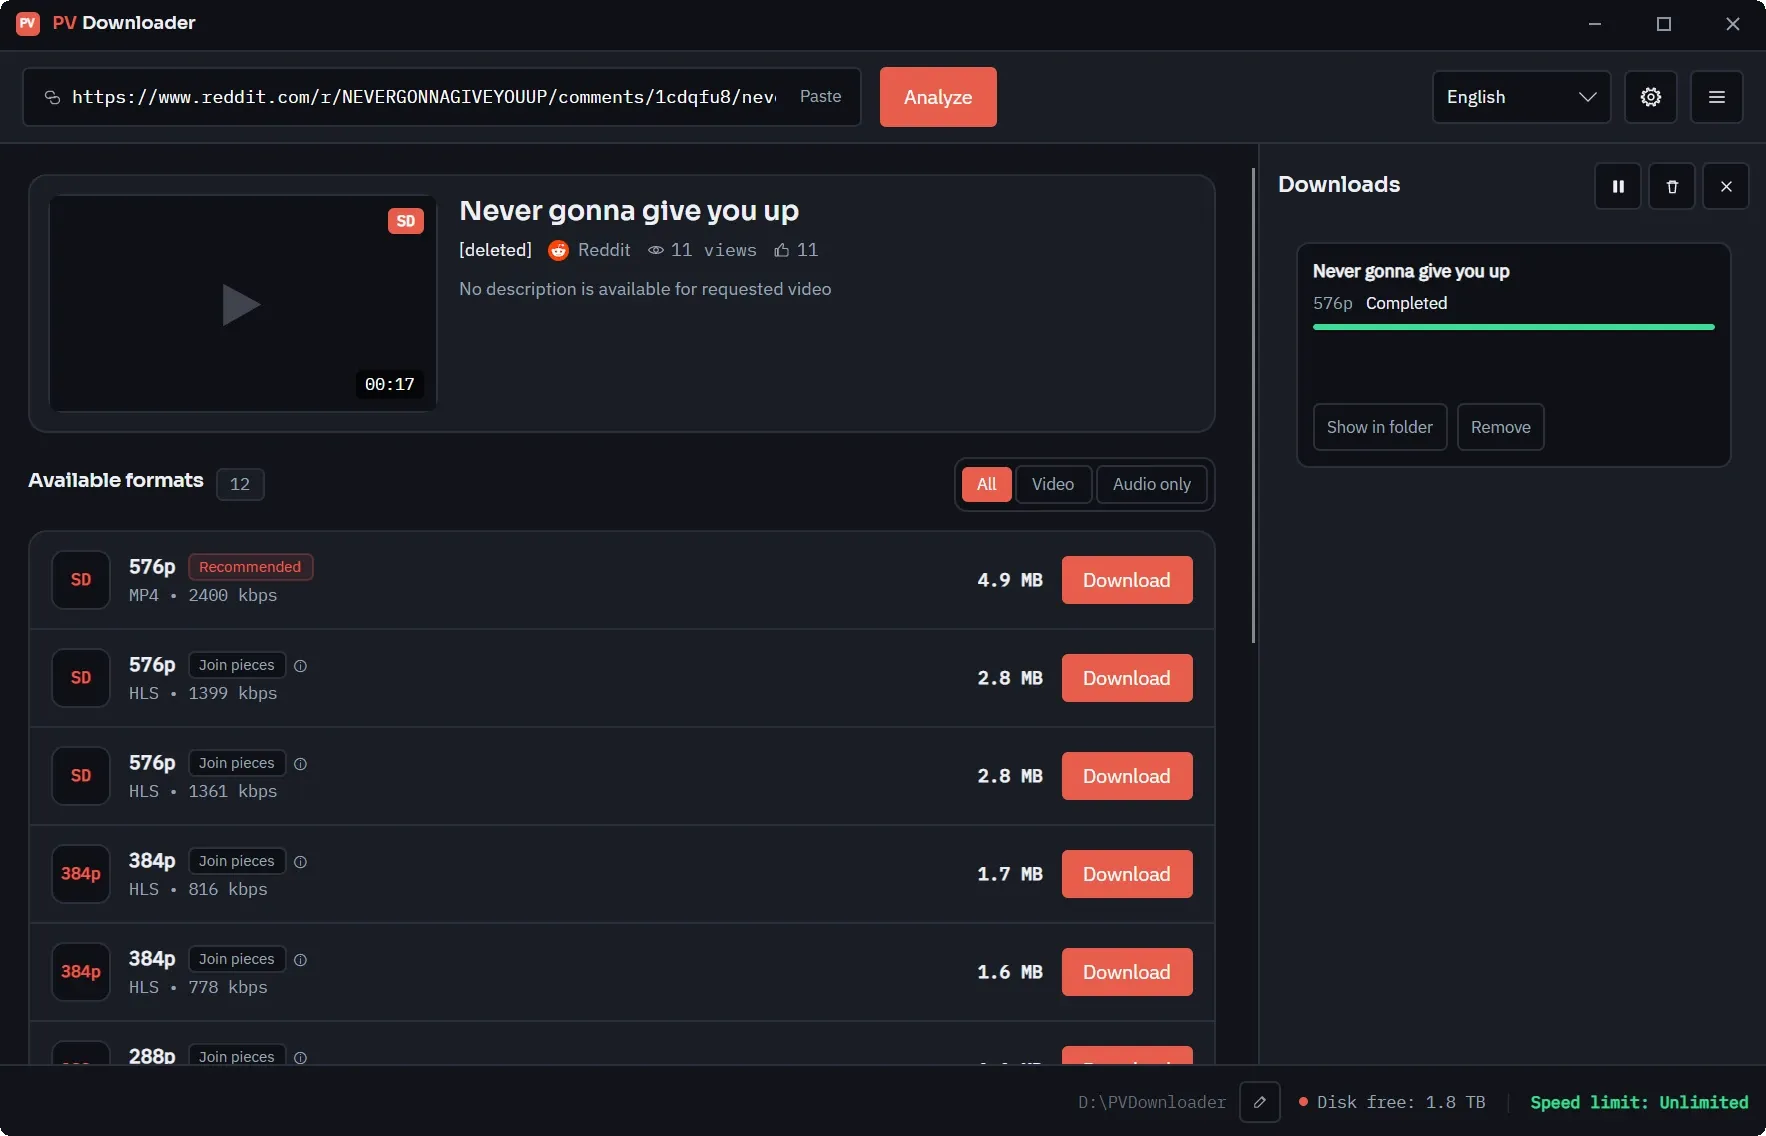Open the hamburger menu icon
The width and height of the screenshot is (1766, 1136).
click(x=1716, y=97)
